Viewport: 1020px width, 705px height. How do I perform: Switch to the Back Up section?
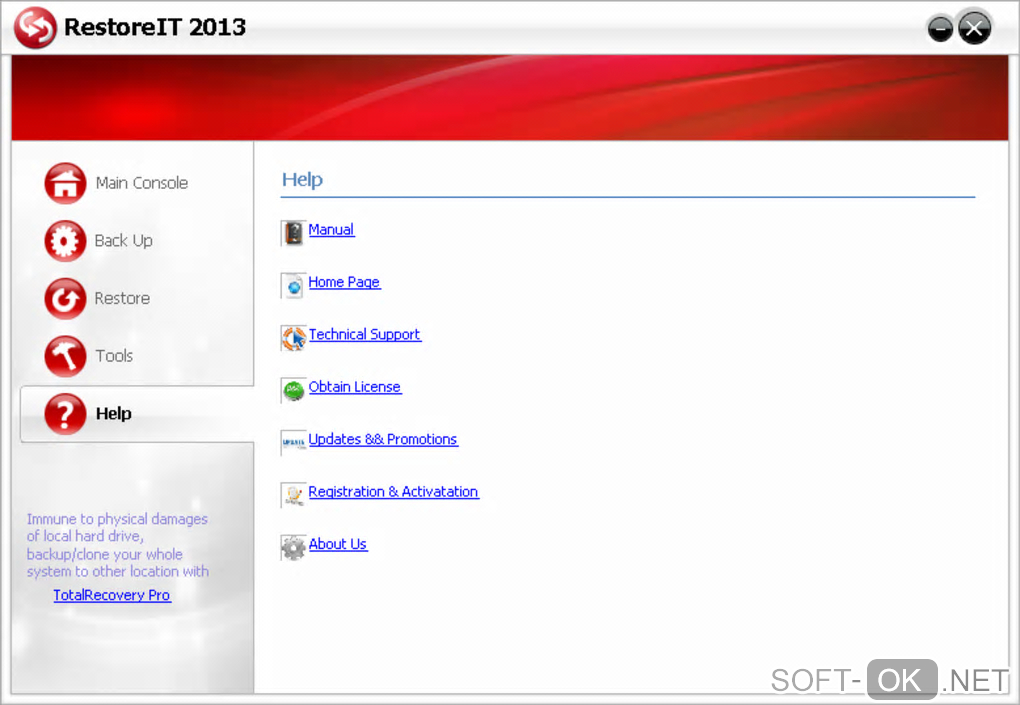click(124, 241)
